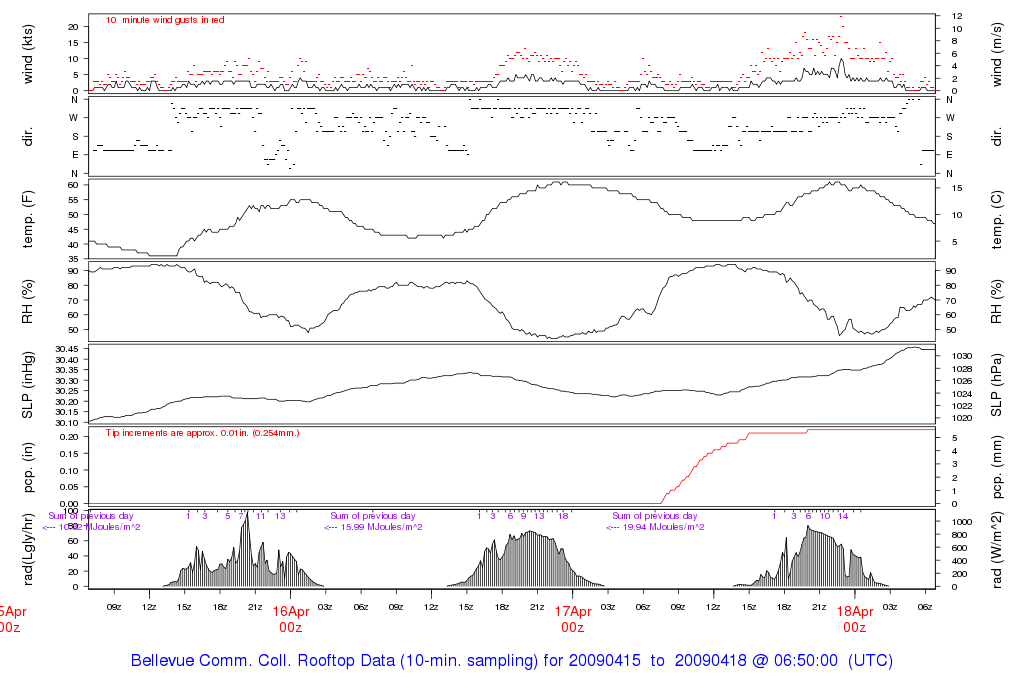
Task: Click the '1020' tick on the hPa axis
Action: [962, 419]
